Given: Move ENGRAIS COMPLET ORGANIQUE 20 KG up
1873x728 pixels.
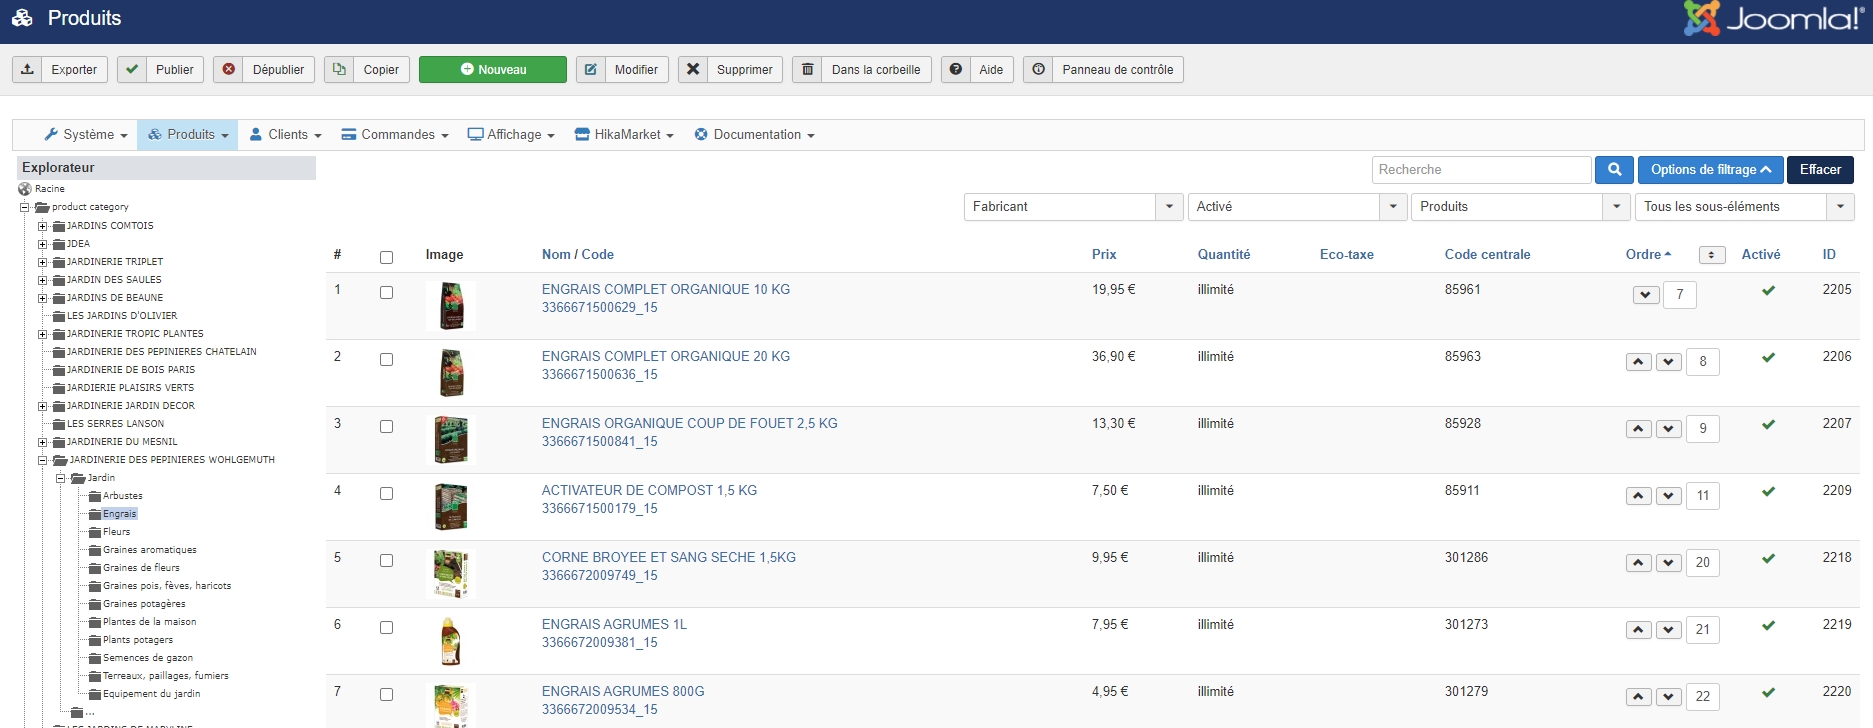Looking at the screenshot, I should pyautogui.click(x=1638, y=362).
